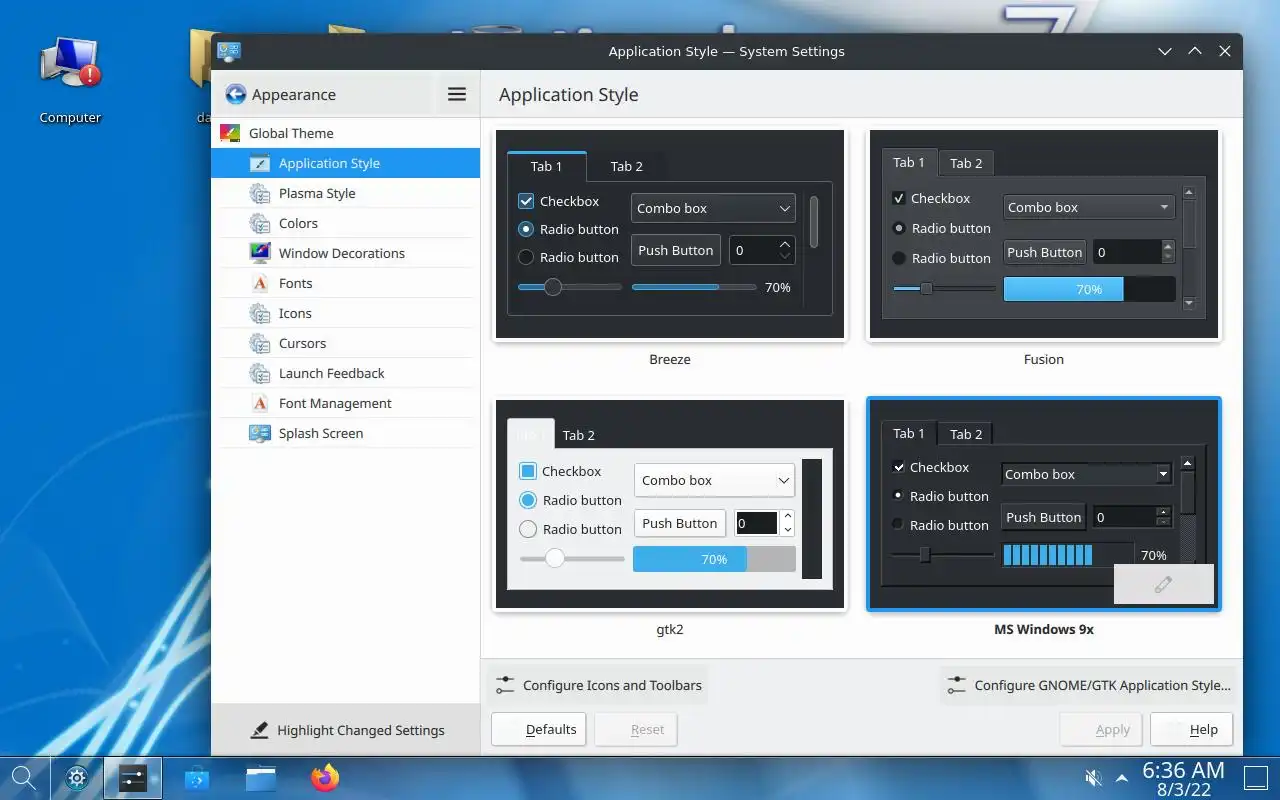Open Plasma Style settings
1280x800 pixels.
tap(345, 193)
